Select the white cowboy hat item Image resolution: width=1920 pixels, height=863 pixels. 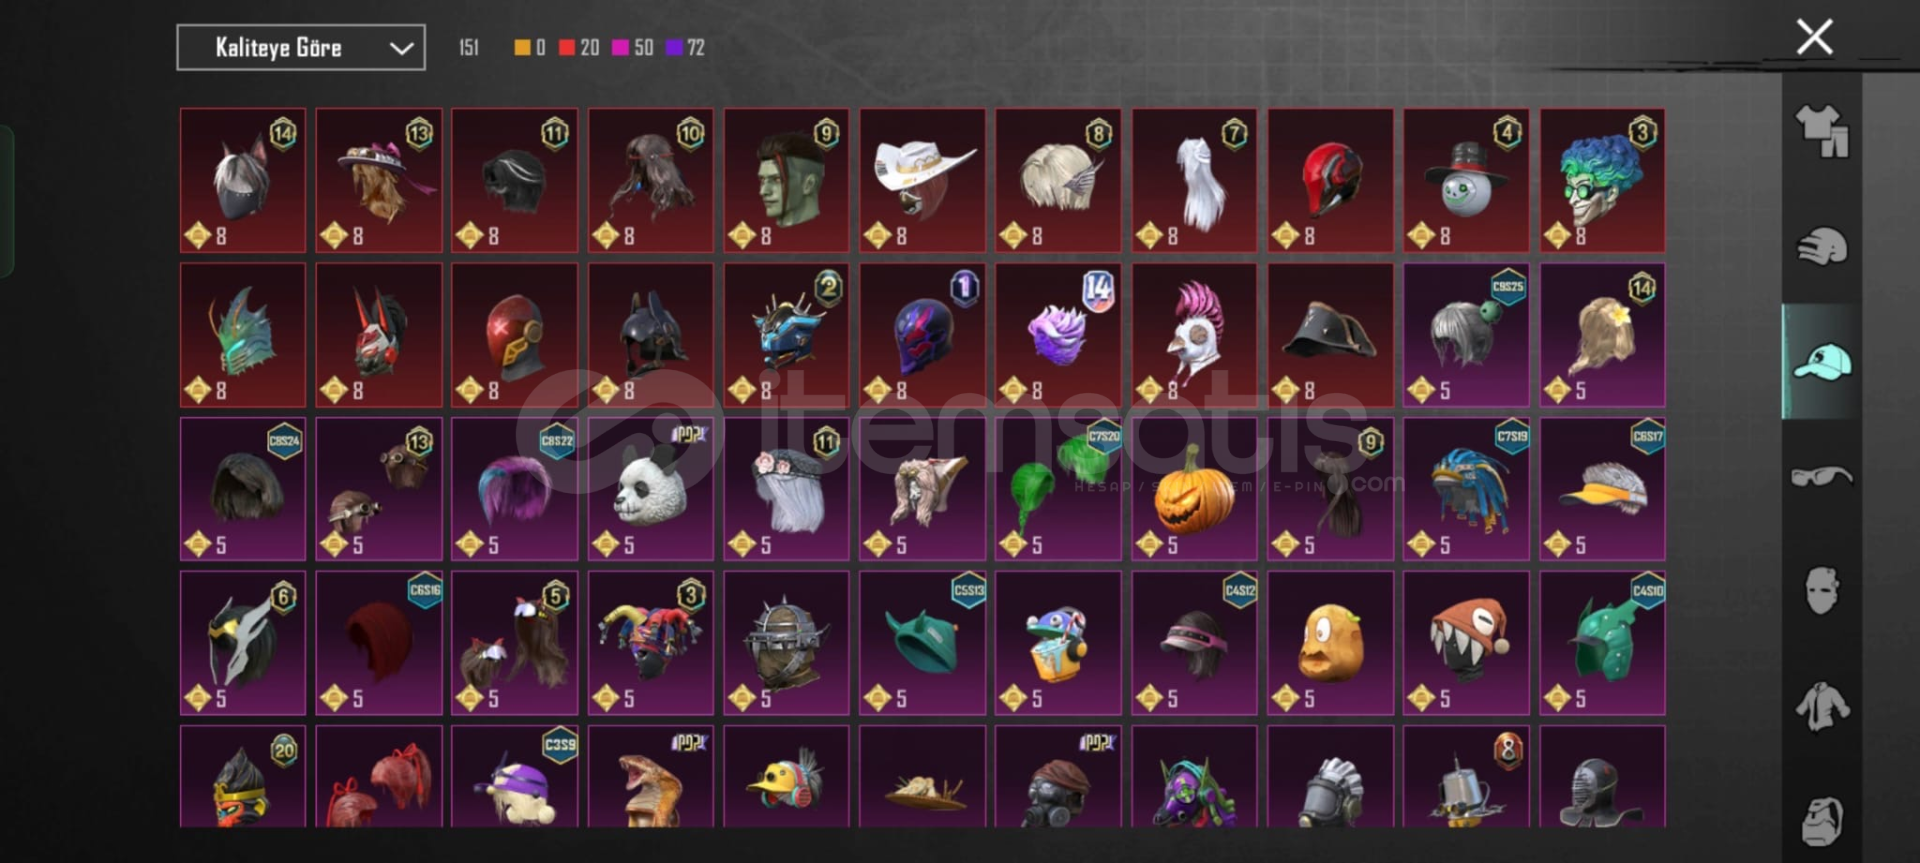922,180
